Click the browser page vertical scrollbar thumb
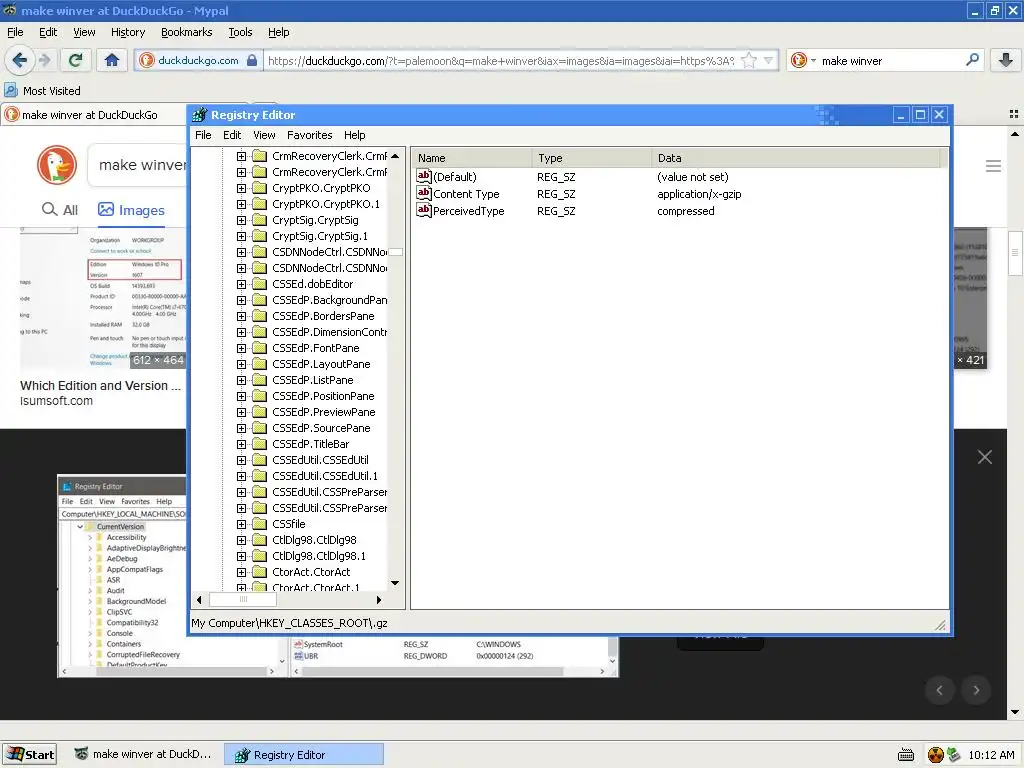Viewport: 1024px width, 768px height. pos(1015,253)
